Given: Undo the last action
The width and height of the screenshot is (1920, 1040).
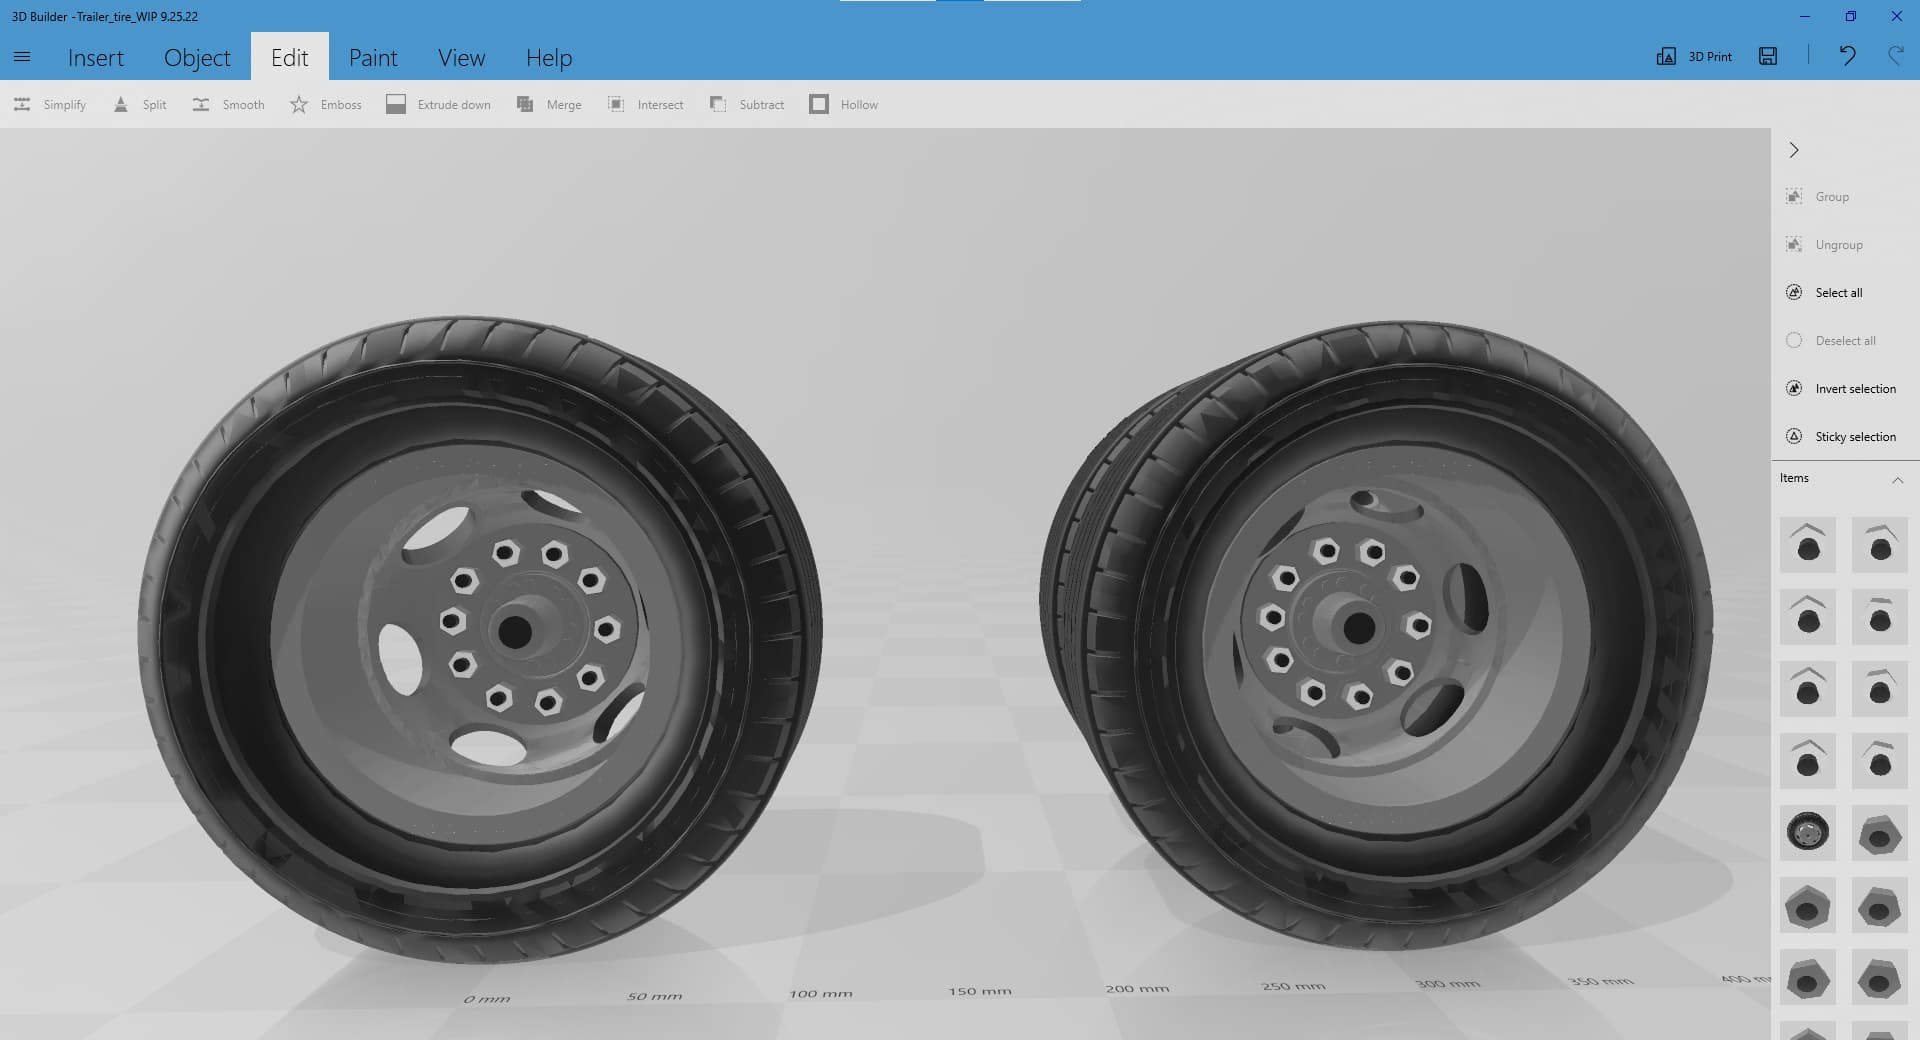Looking at the screenshot, I should [1847, 56].
